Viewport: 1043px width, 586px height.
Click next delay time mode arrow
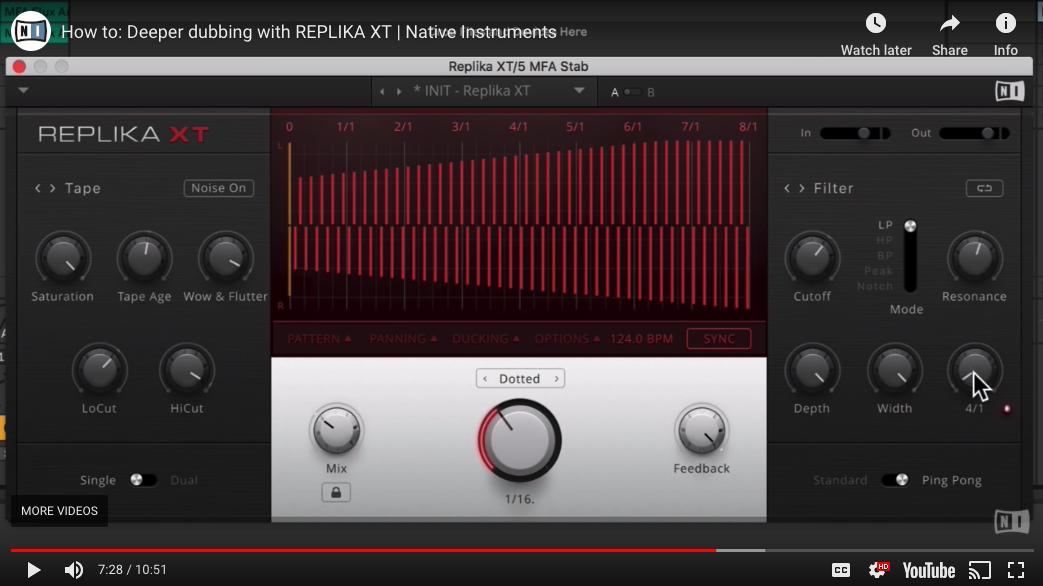(x=557, y=378)
